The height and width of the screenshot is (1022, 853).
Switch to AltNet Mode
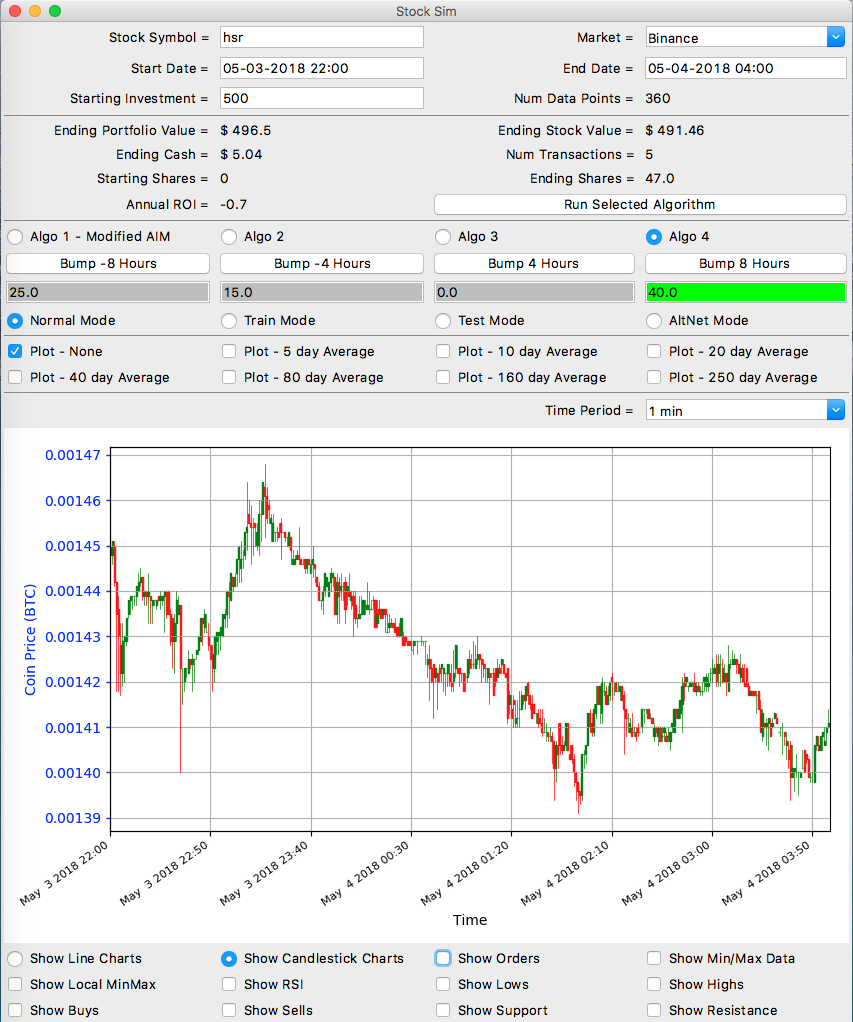(654, 321)
